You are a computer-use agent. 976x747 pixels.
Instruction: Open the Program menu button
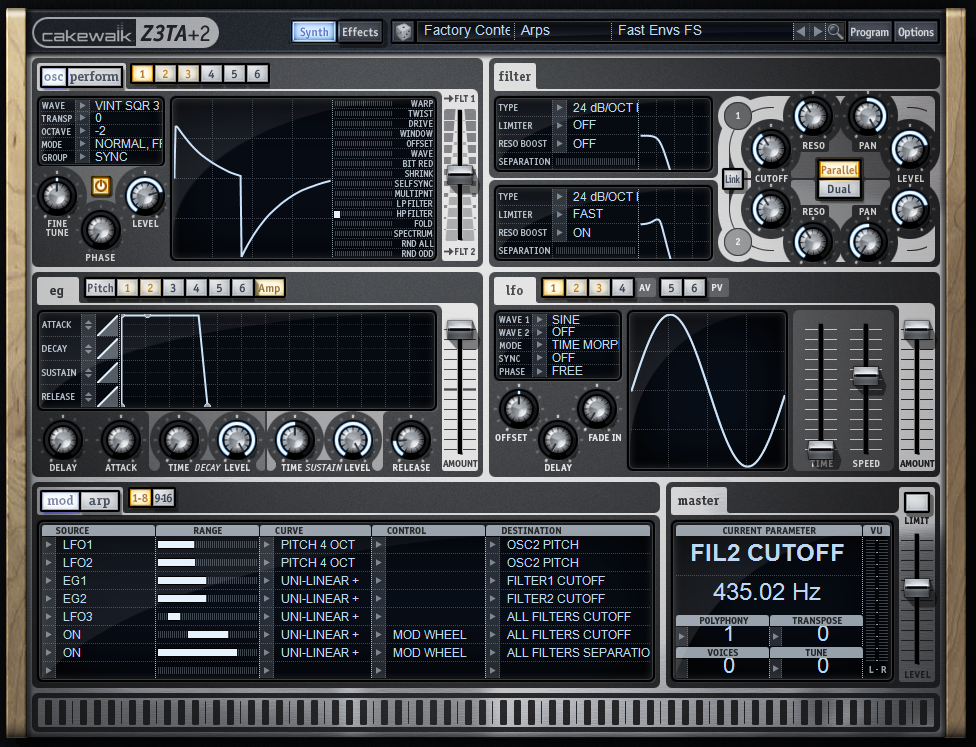coord(869,32)
